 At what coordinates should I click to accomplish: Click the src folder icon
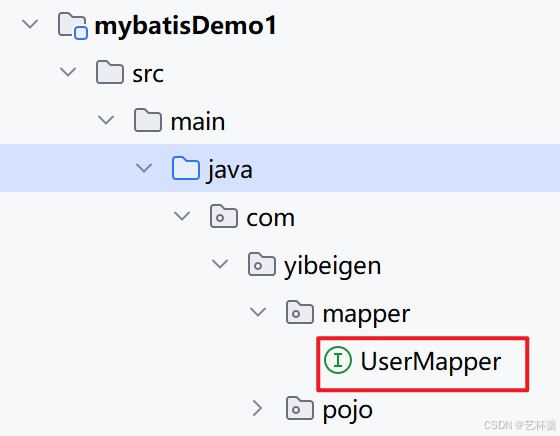click(110, 72)
